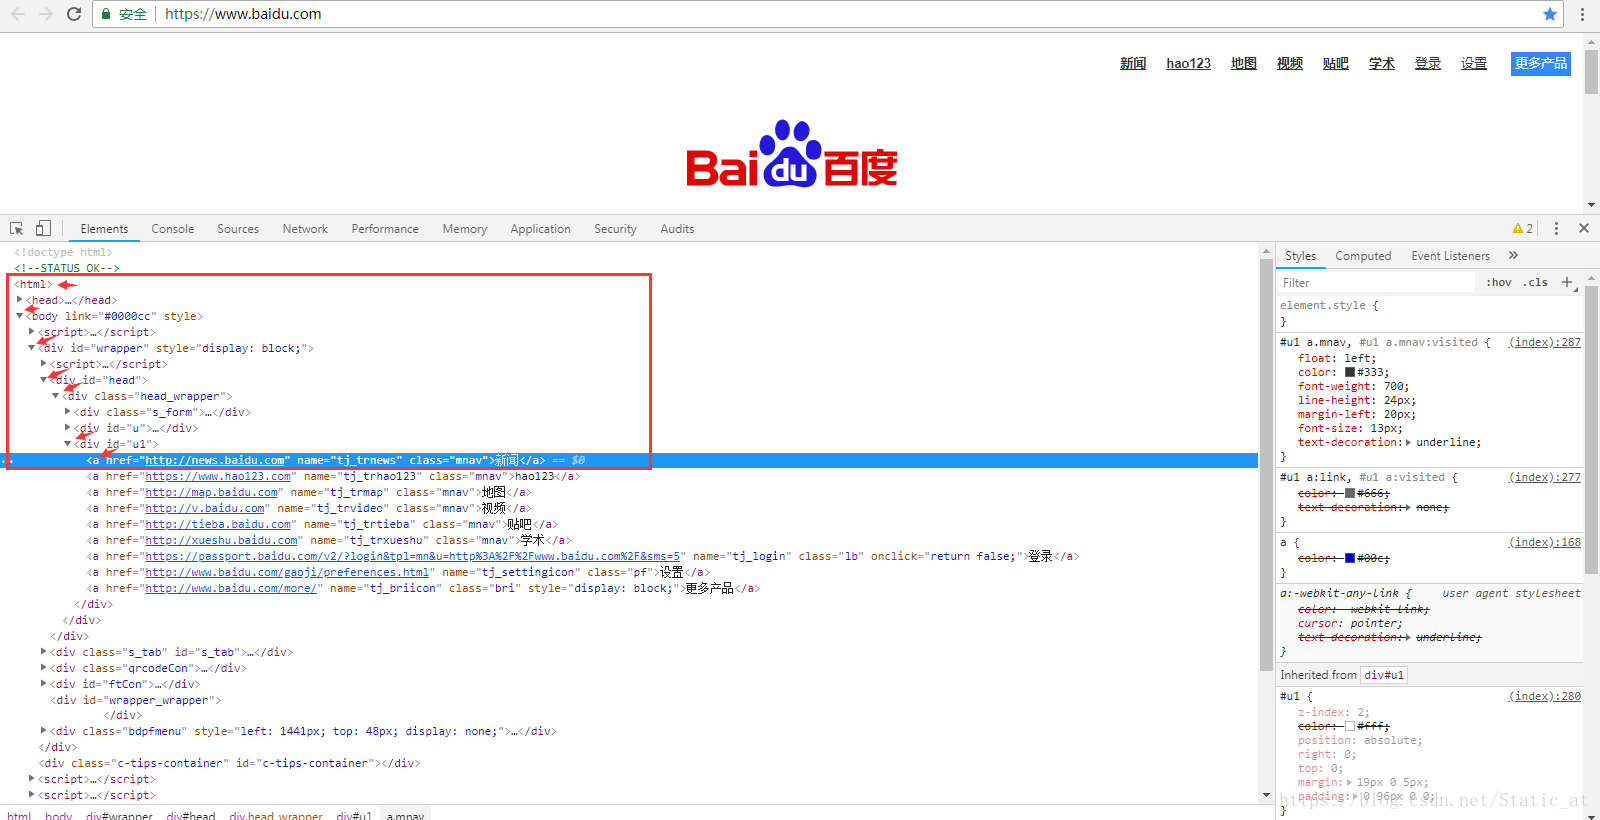The height and width of the screenshot is (820, 1600).
Task: Collapse the div id="head" node
Action: pyautogui.click(x=43, y=380)
